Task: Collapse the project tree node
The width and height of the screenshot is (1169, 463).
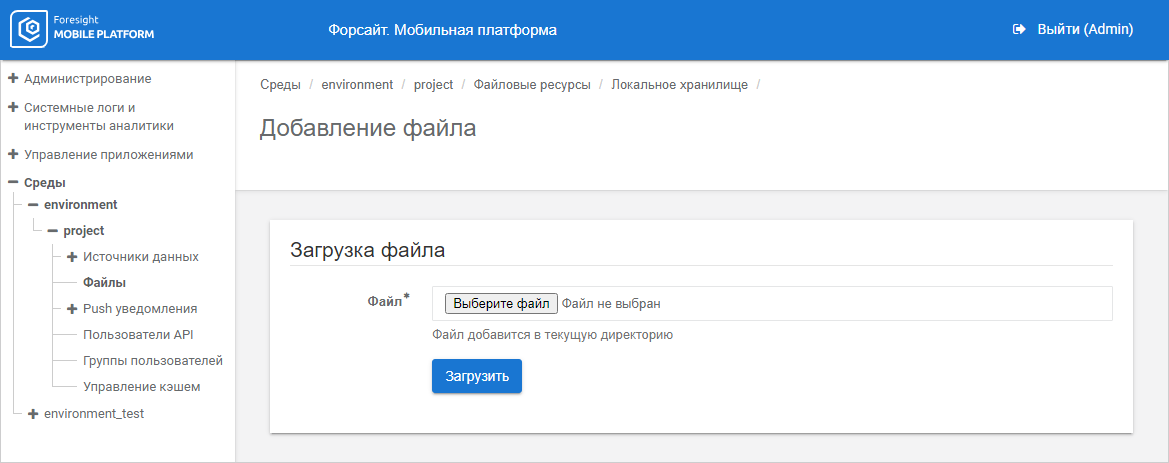Action: pos(53,231)
